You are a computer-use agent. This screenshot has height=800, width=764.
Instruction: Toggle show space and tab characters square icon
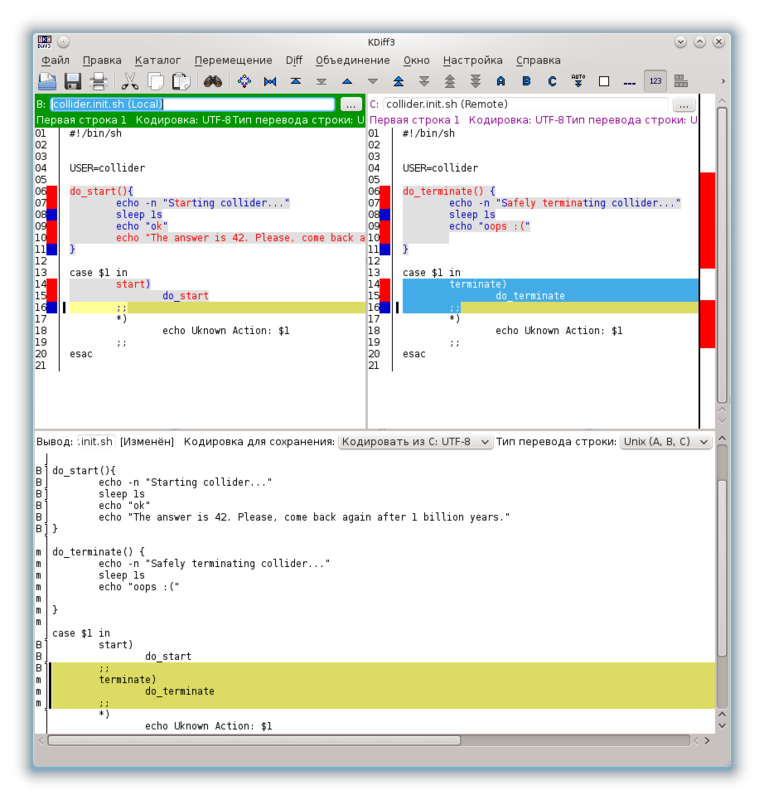(604, 81)
